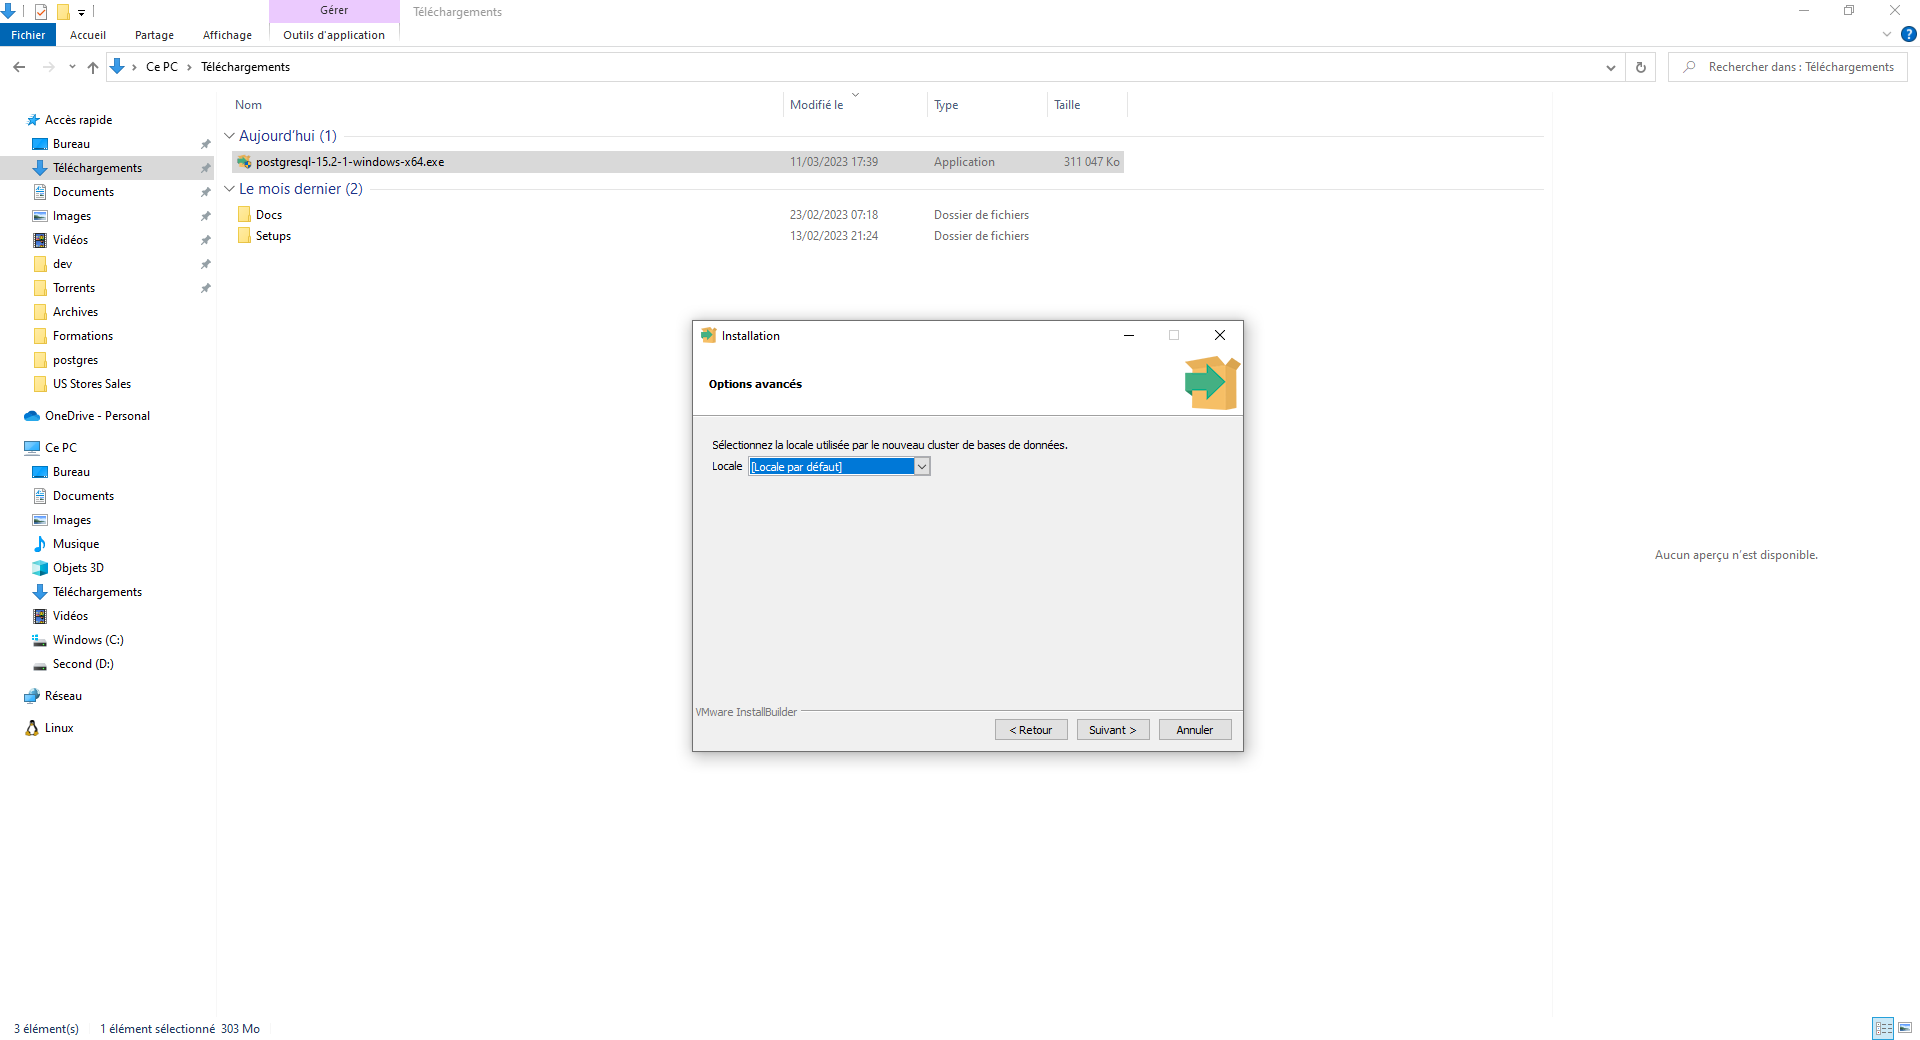Open the Torrents folder in sidebar
The height and width of the screenshot is (1040, 1920).
point(74,288)
